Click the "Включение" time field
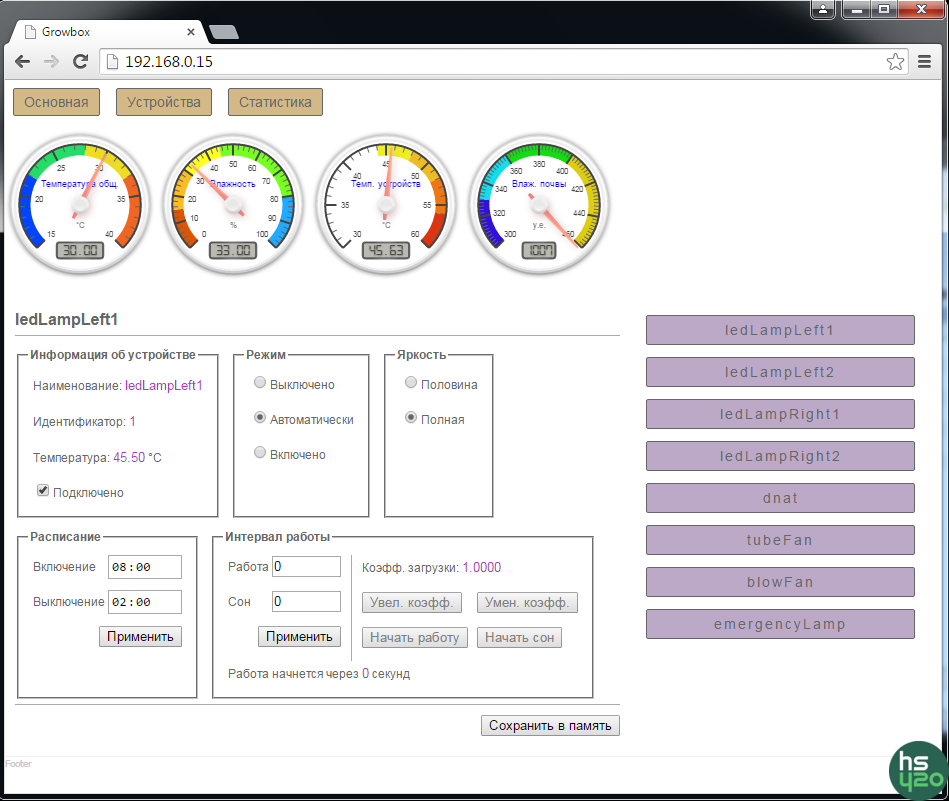The width and height of the screenshot is (949, 801). click(144, 567)
